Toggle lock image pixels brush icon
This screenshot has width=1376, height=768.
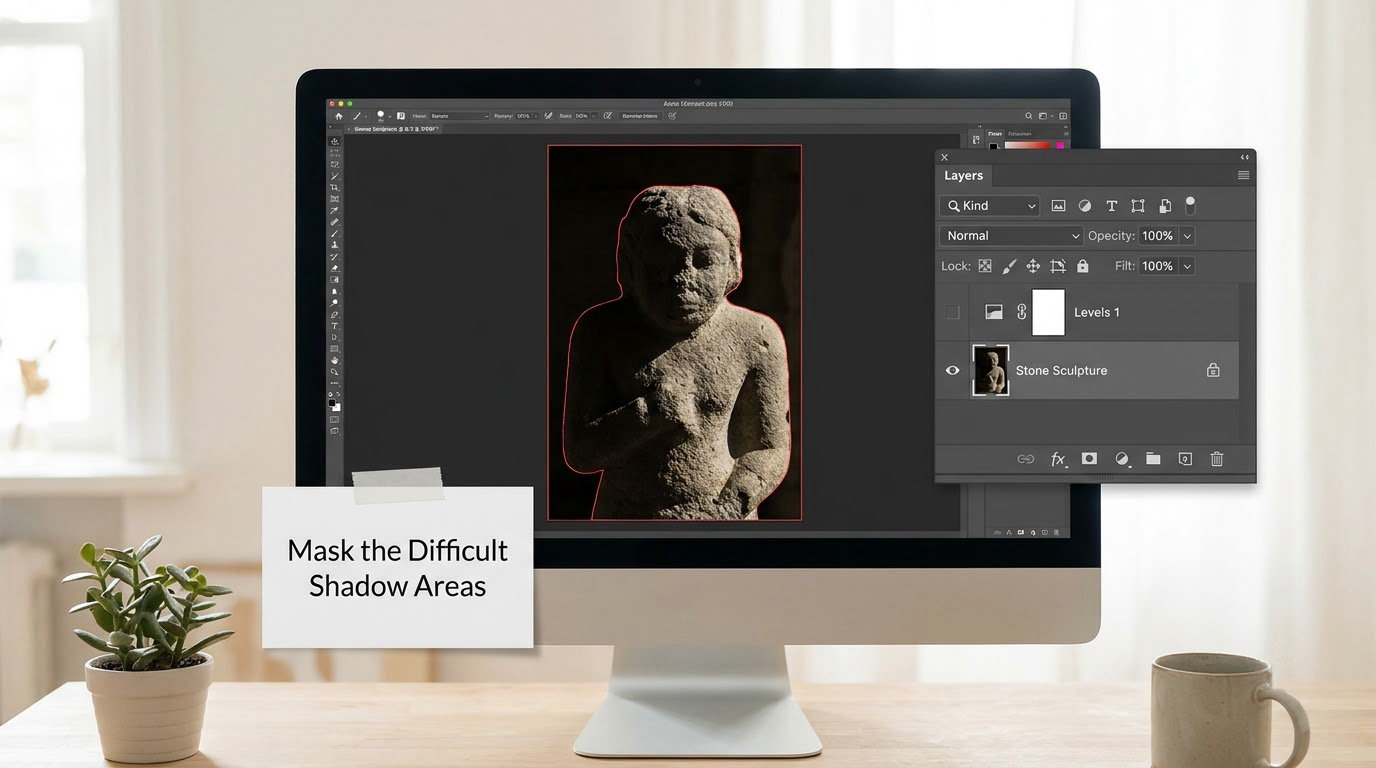(x=1009, y=266)
